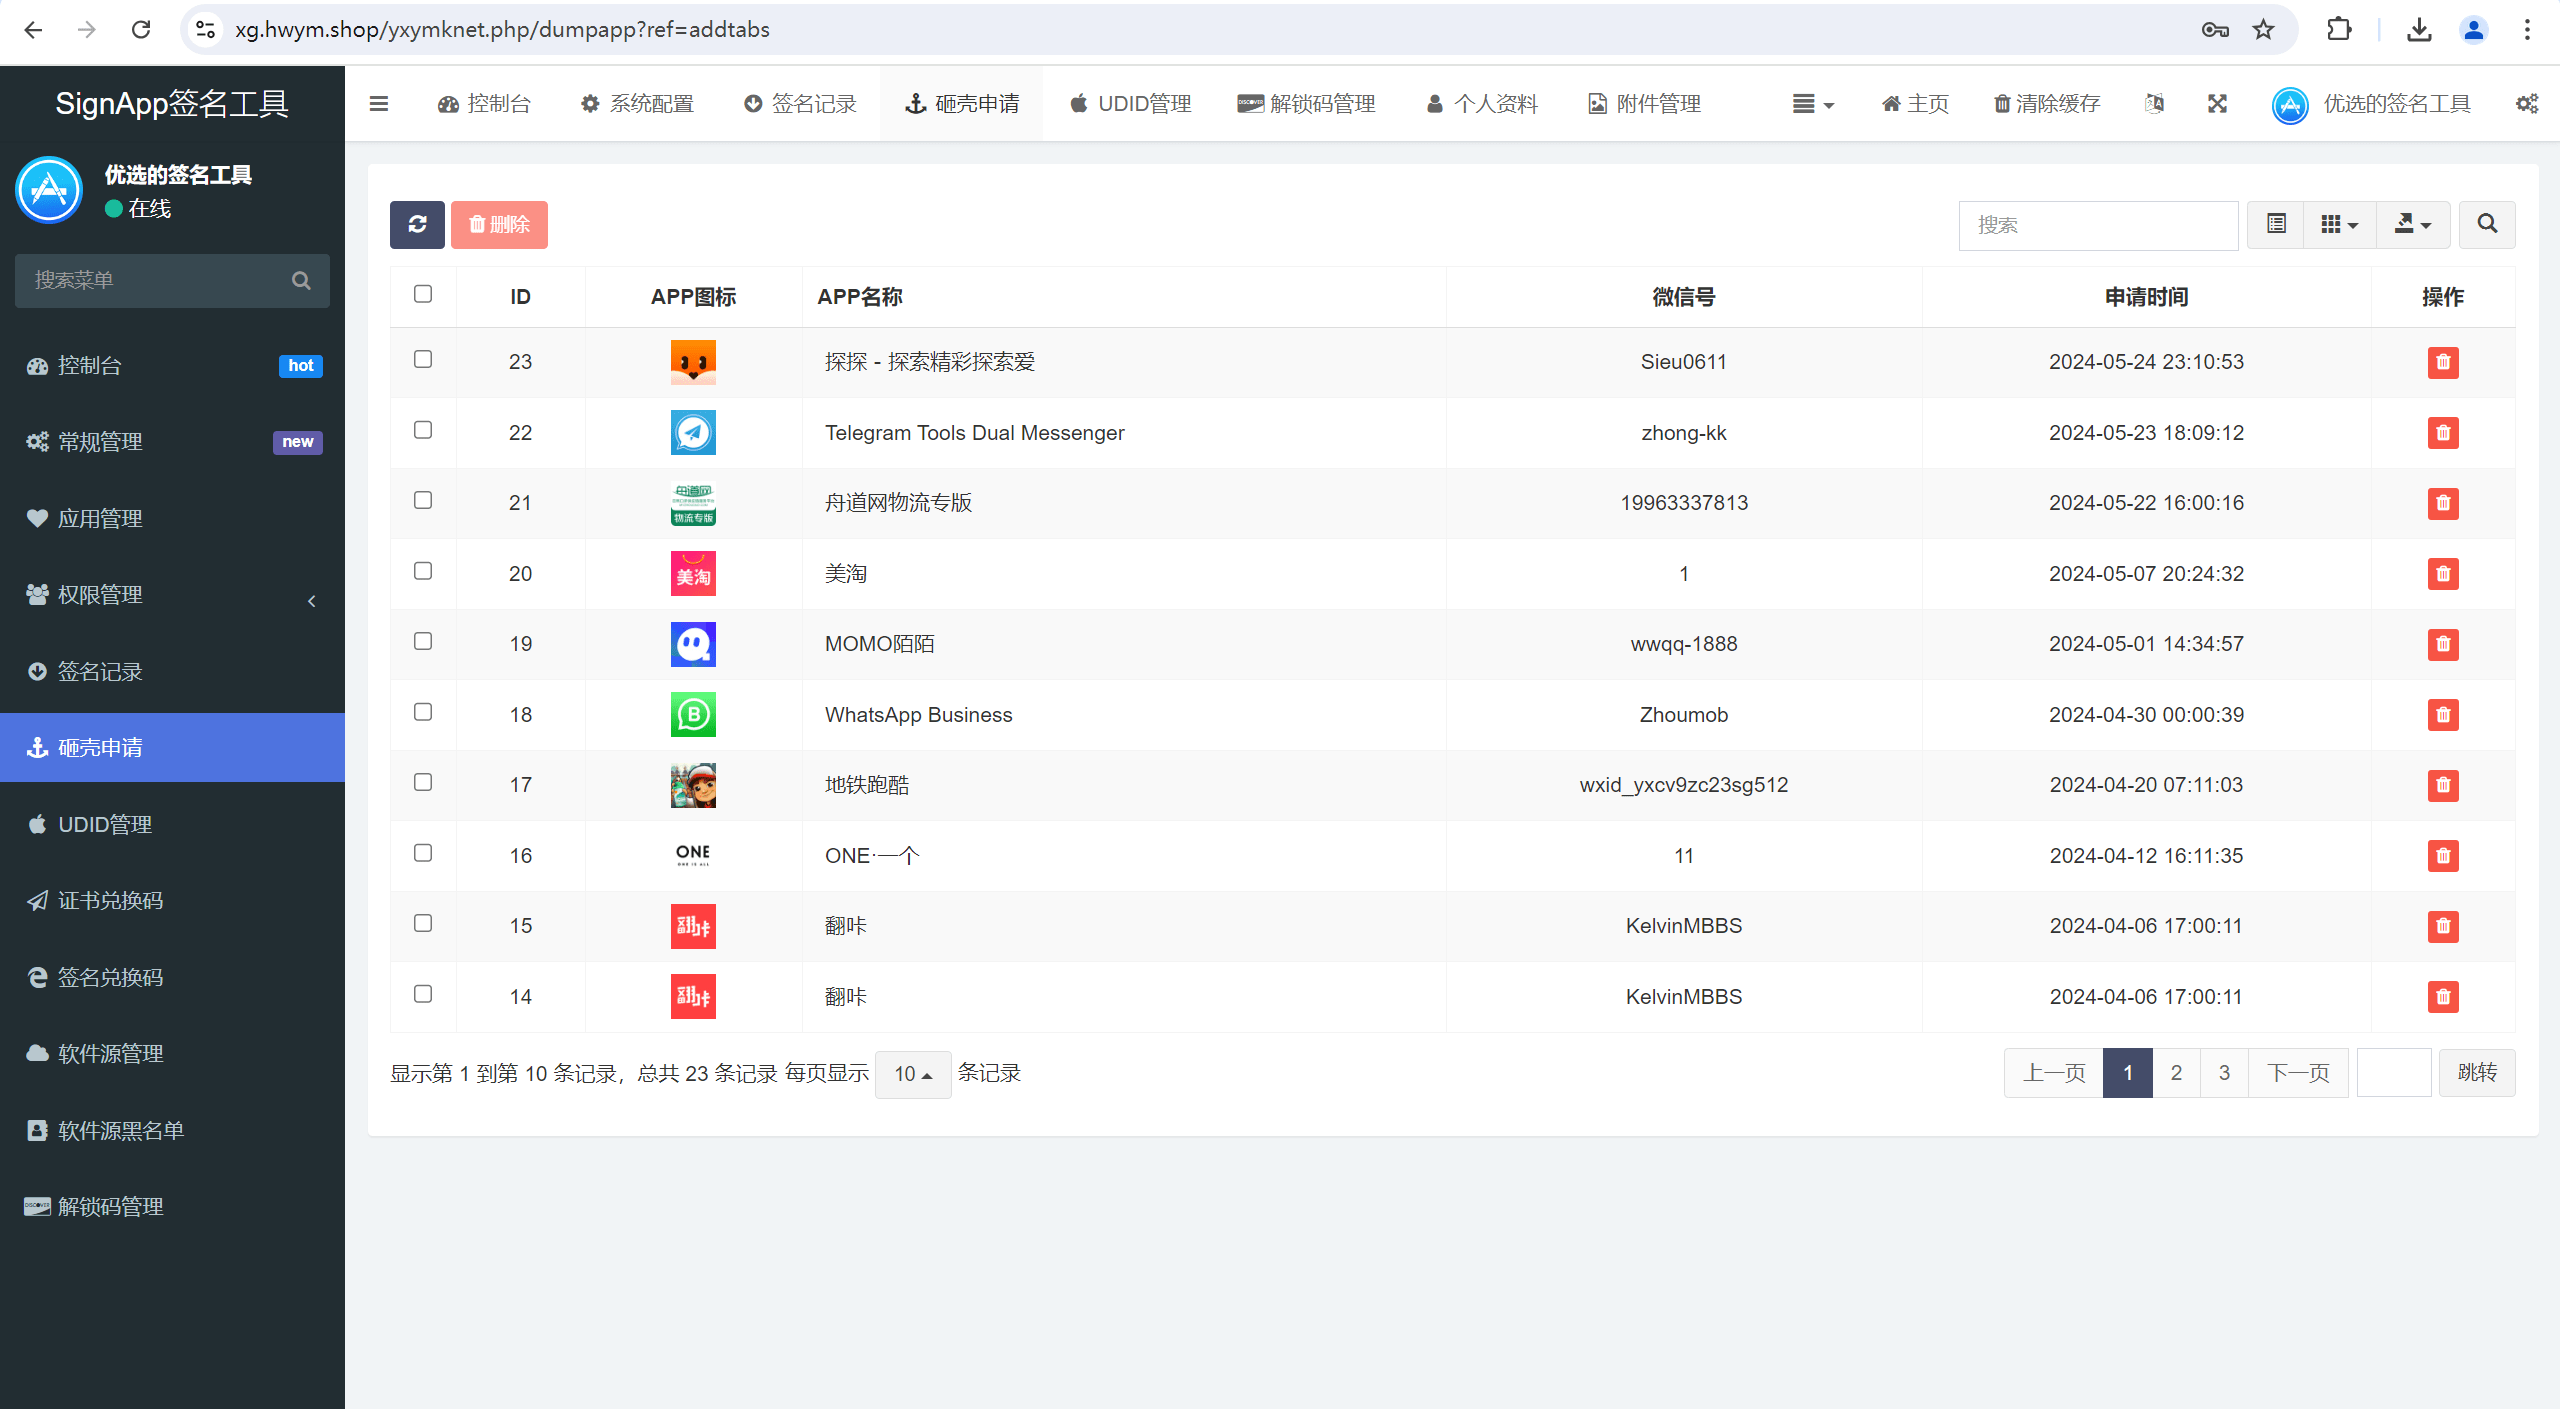The height and width of the screenshot is (1409, 2560).
Task: Click browser back arrow
Action: click(33, 30)
